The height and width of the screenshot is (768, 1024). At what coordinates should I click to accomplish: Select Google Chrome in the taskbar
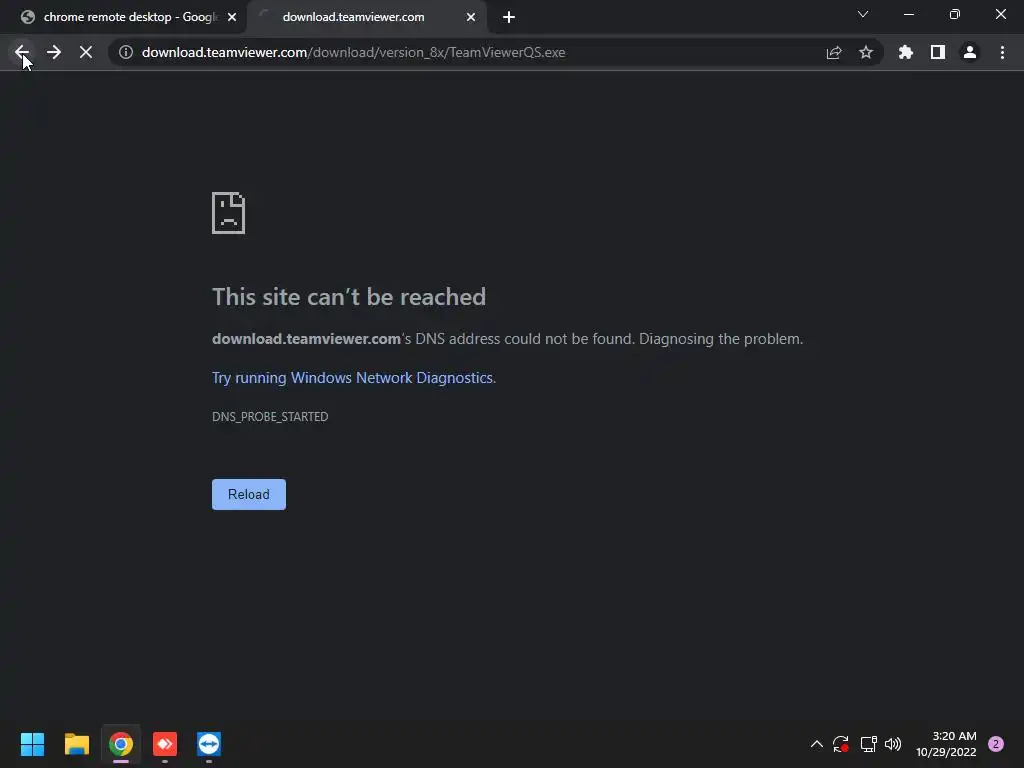(121, 744)
